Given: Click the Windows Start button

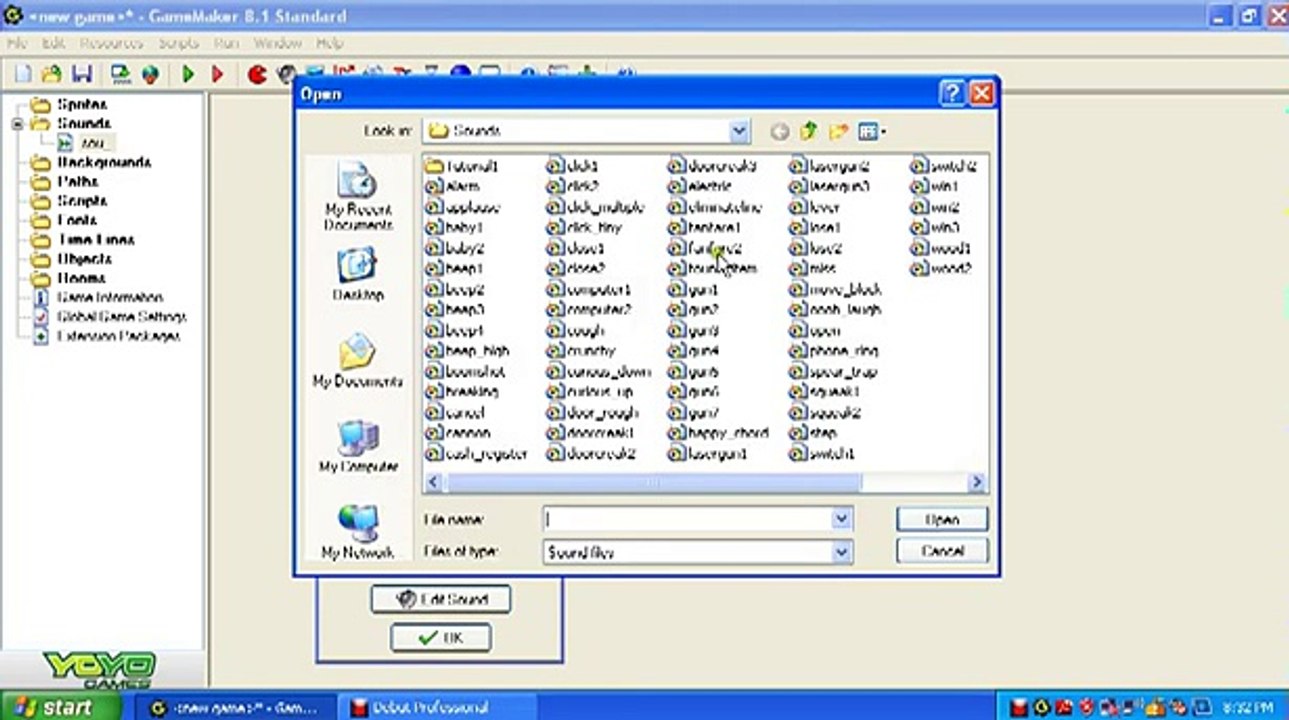Looking at the screenshot, I should pos(60,707).
